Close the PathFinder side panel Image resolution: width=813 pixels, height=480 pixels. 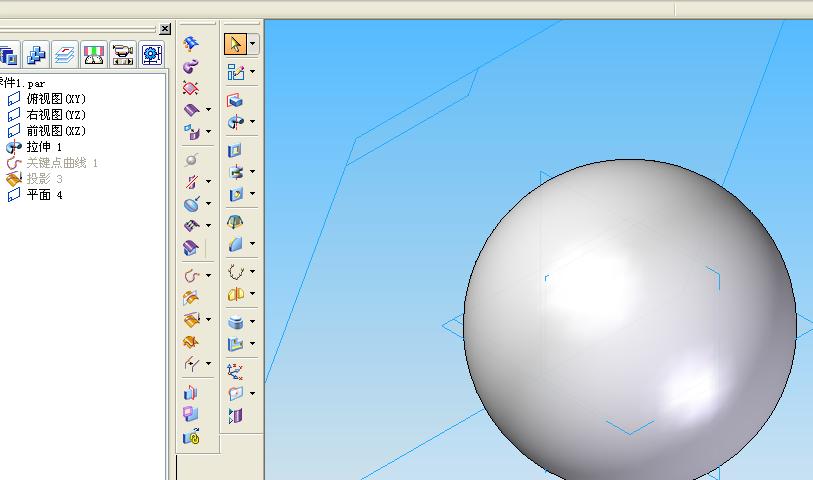click(165, 29)
